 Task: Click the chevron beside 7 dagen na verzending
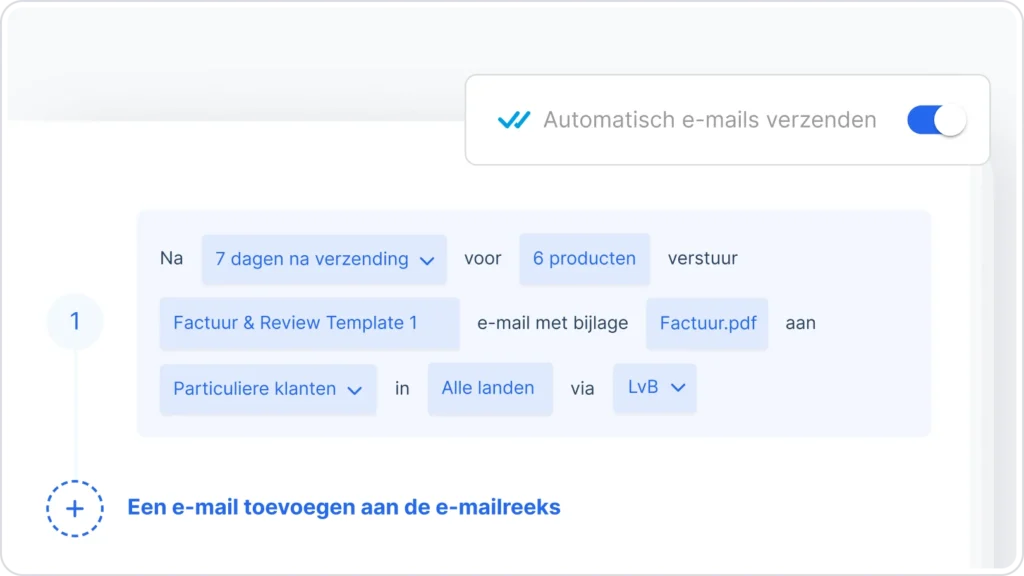point(427,261)
